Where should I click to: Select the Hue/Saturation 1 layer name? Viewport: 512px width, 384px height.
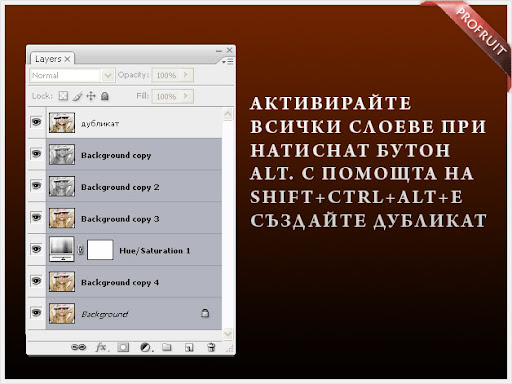click(155, 251)
